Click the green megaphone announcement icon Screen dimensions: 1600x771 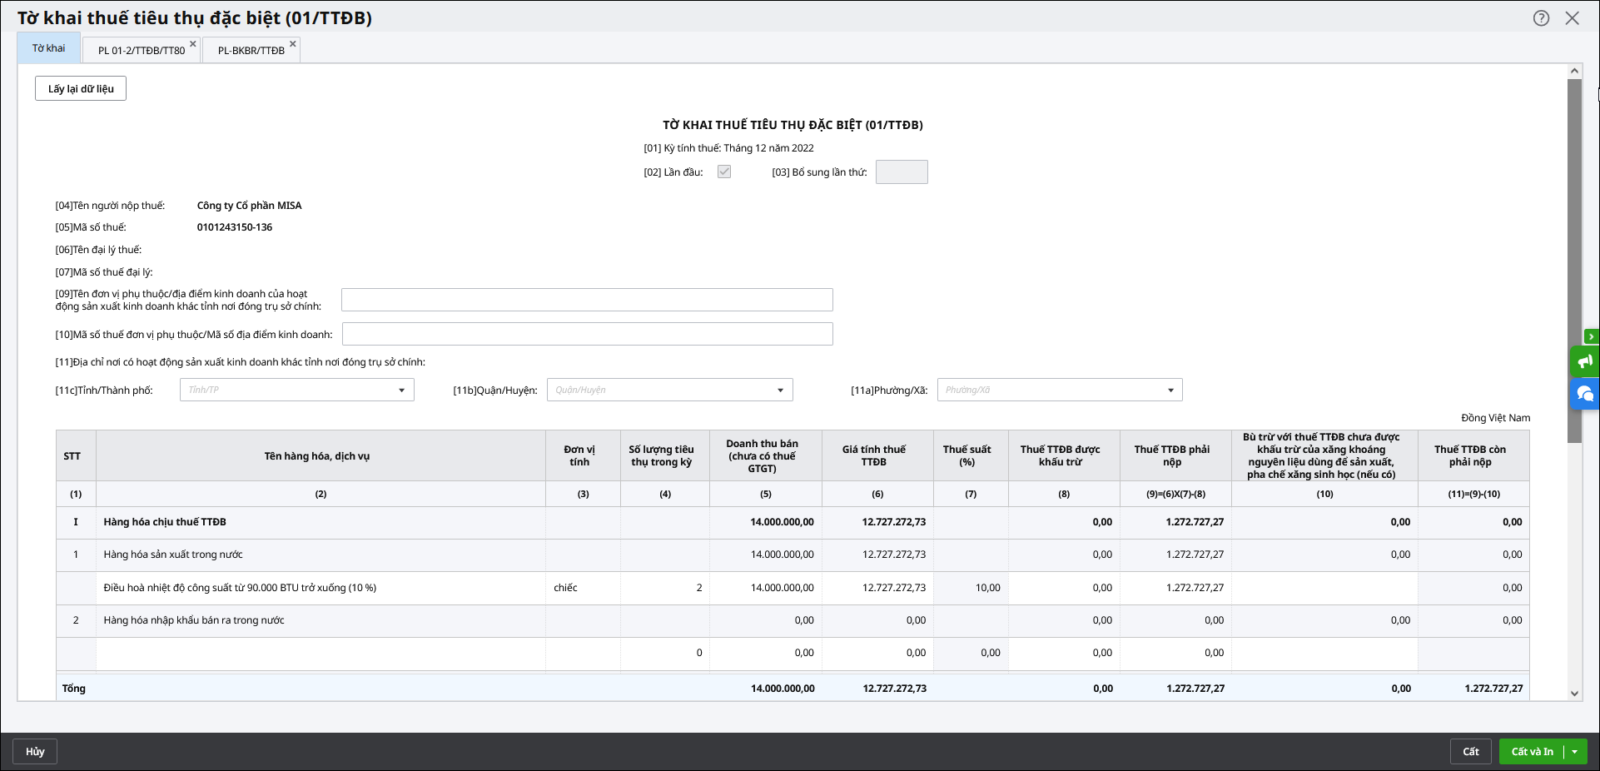tap(1585, 361)
